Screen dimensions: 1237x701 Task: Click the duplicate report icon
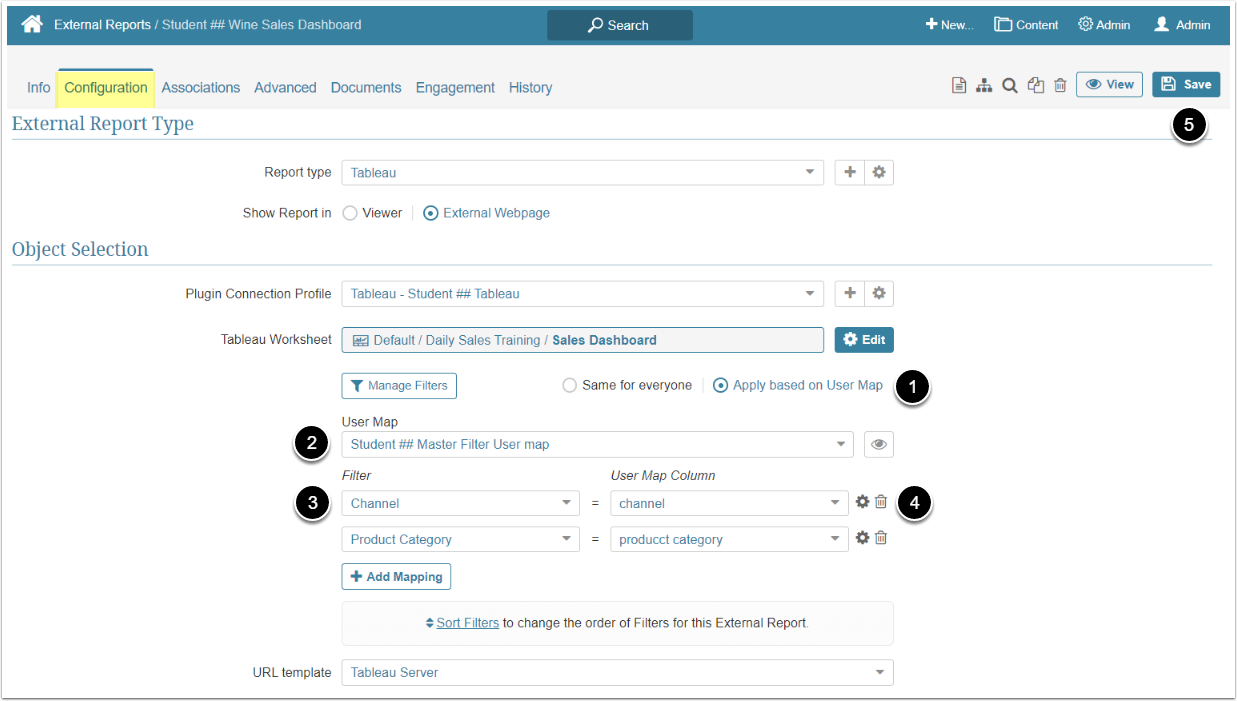(x=1036, y=86)
